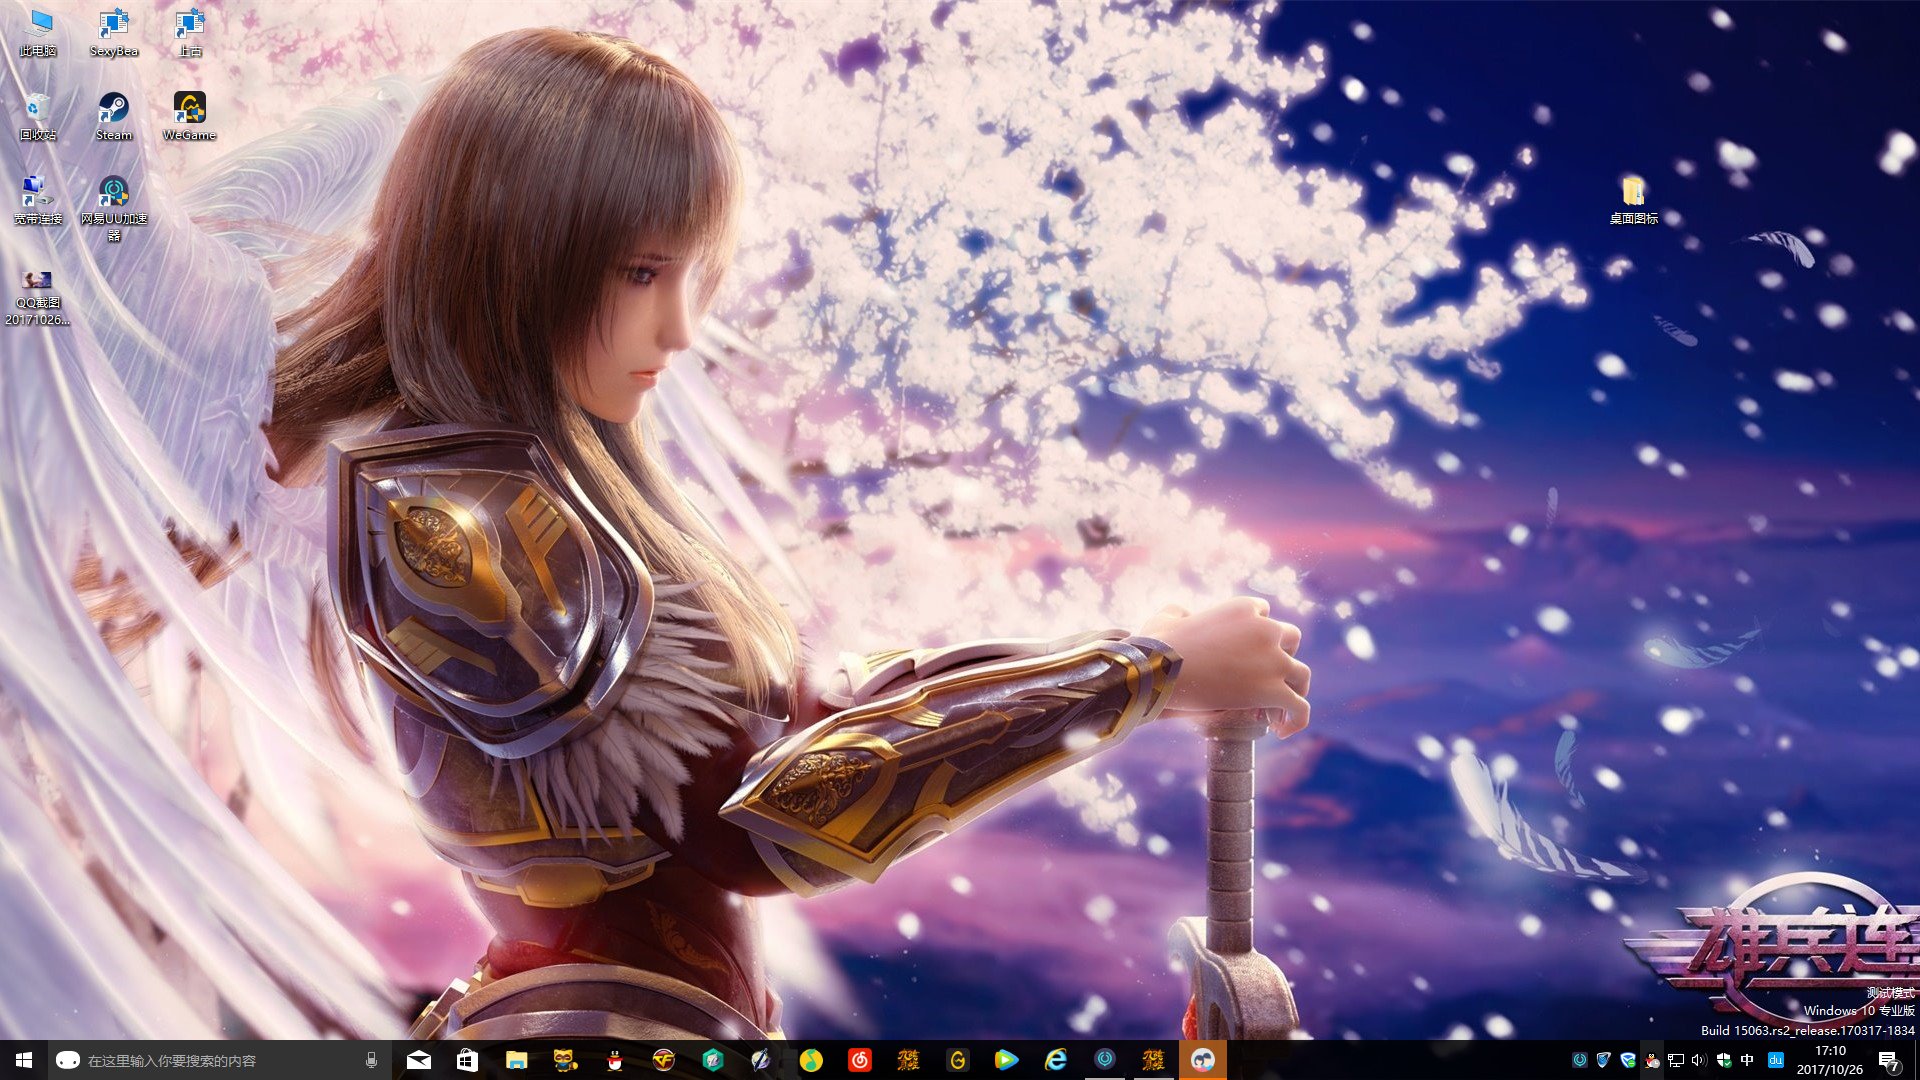Open Microsoft Store from taskbar
Screen dimensions: 1920x1080
[467, 1060]
